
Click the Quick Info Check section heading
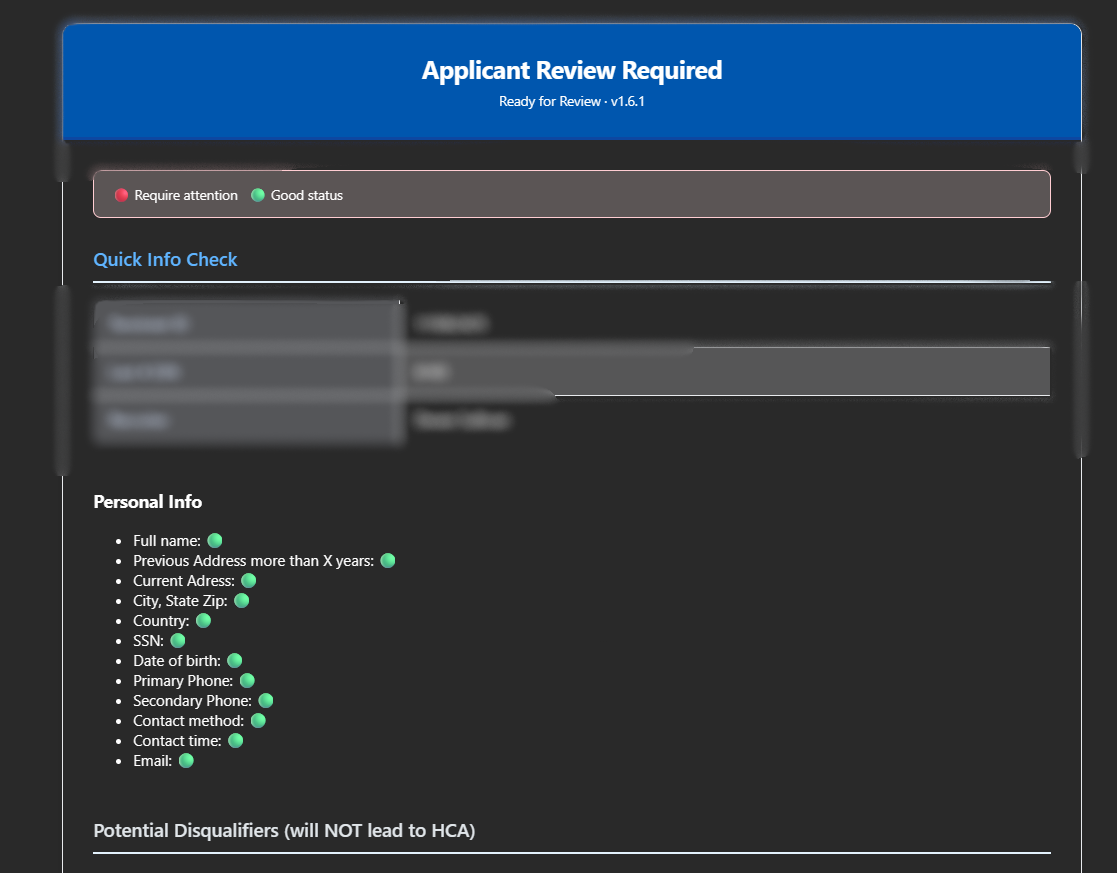pos(165,260)
